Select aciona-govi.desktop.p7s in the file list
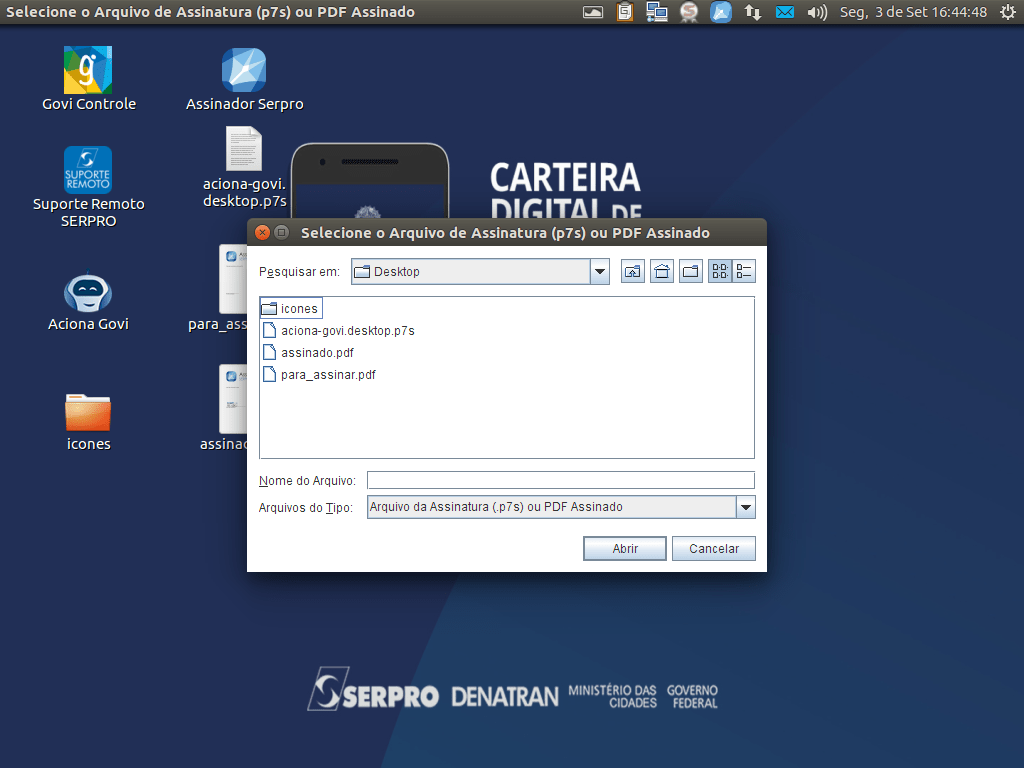1024x768 pixels. point(338,330)
